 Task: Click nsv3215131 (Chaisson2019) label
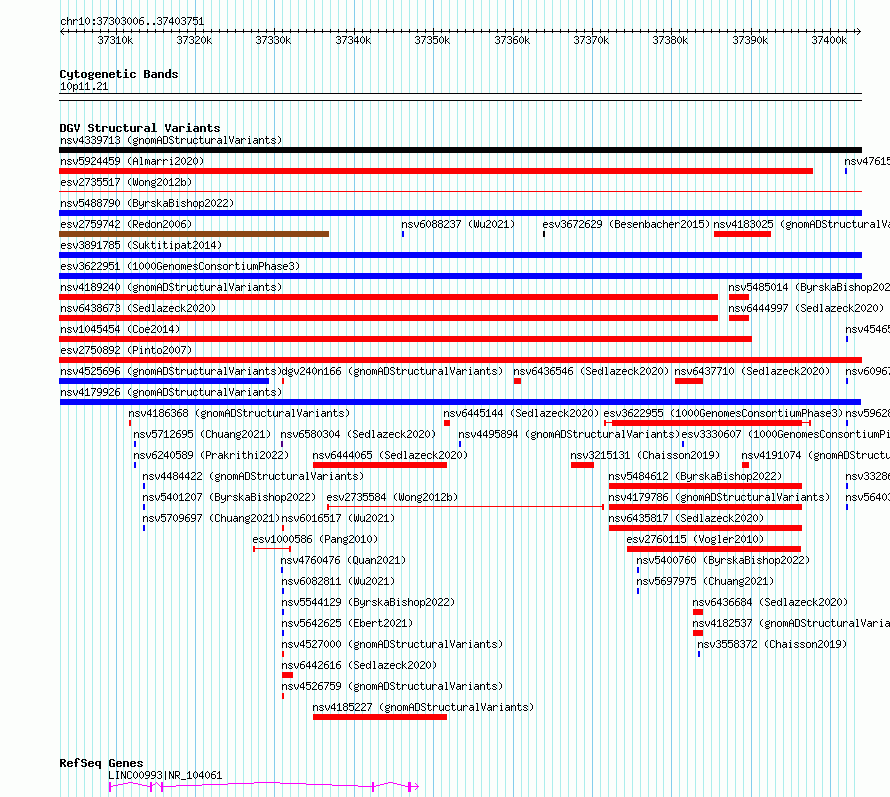tap(645, 455)
